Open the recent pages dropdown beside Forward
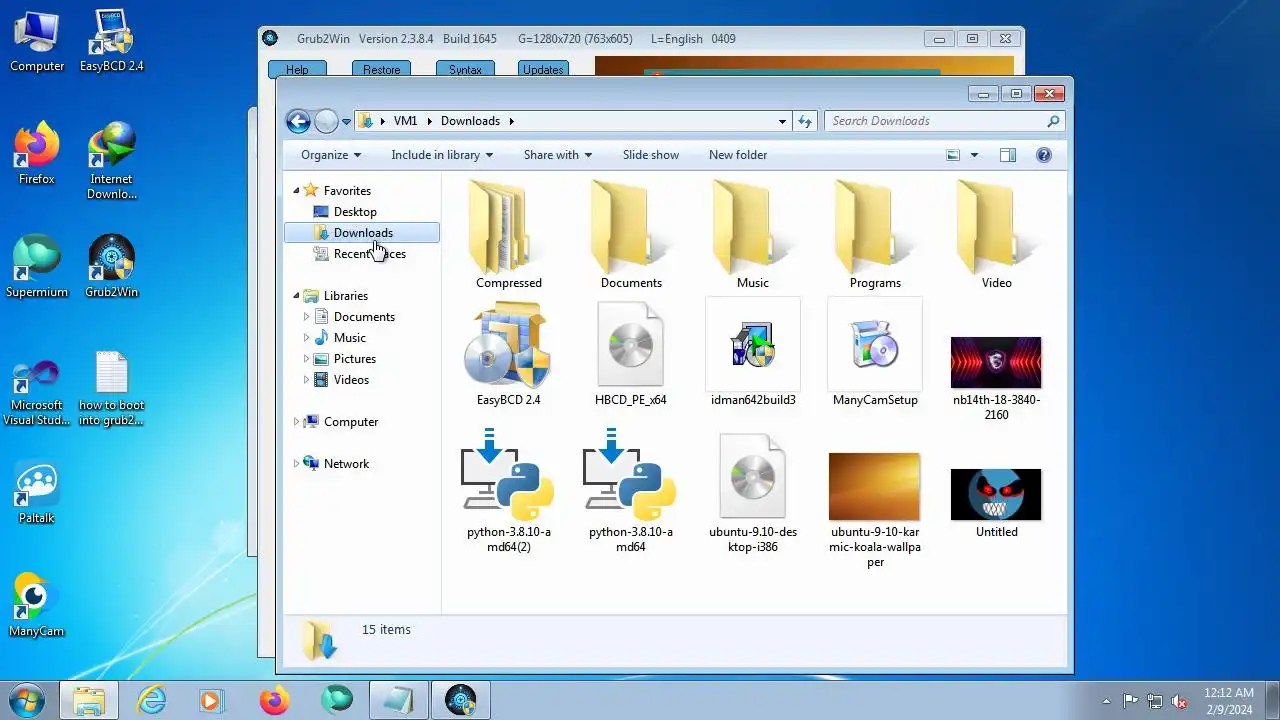The height and width of the screenshot is (720, 1280). coord(346,122)
